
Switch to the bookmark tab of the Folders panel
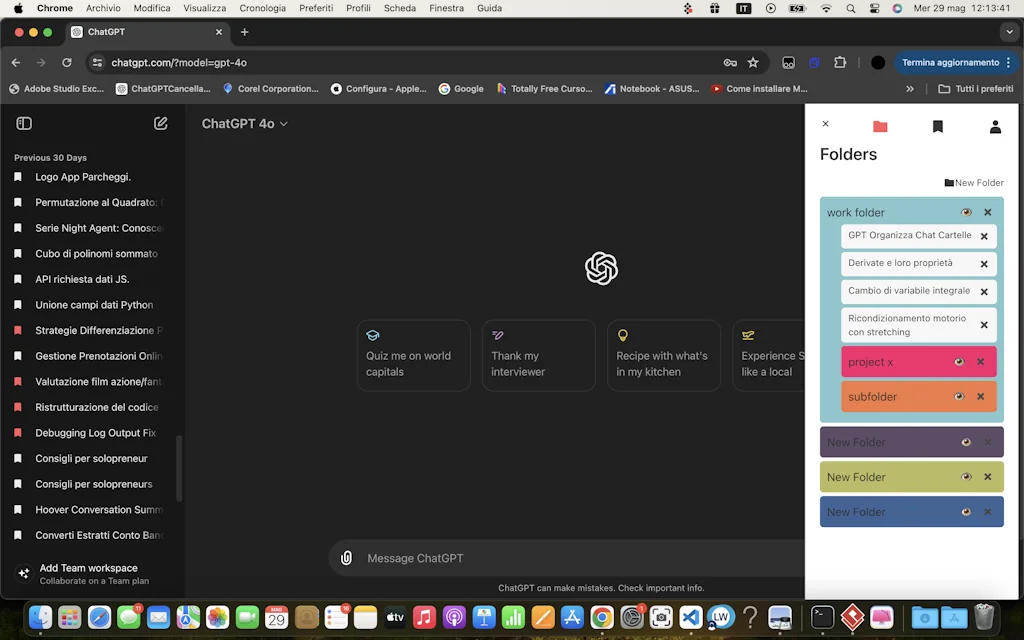pos(936,126)
